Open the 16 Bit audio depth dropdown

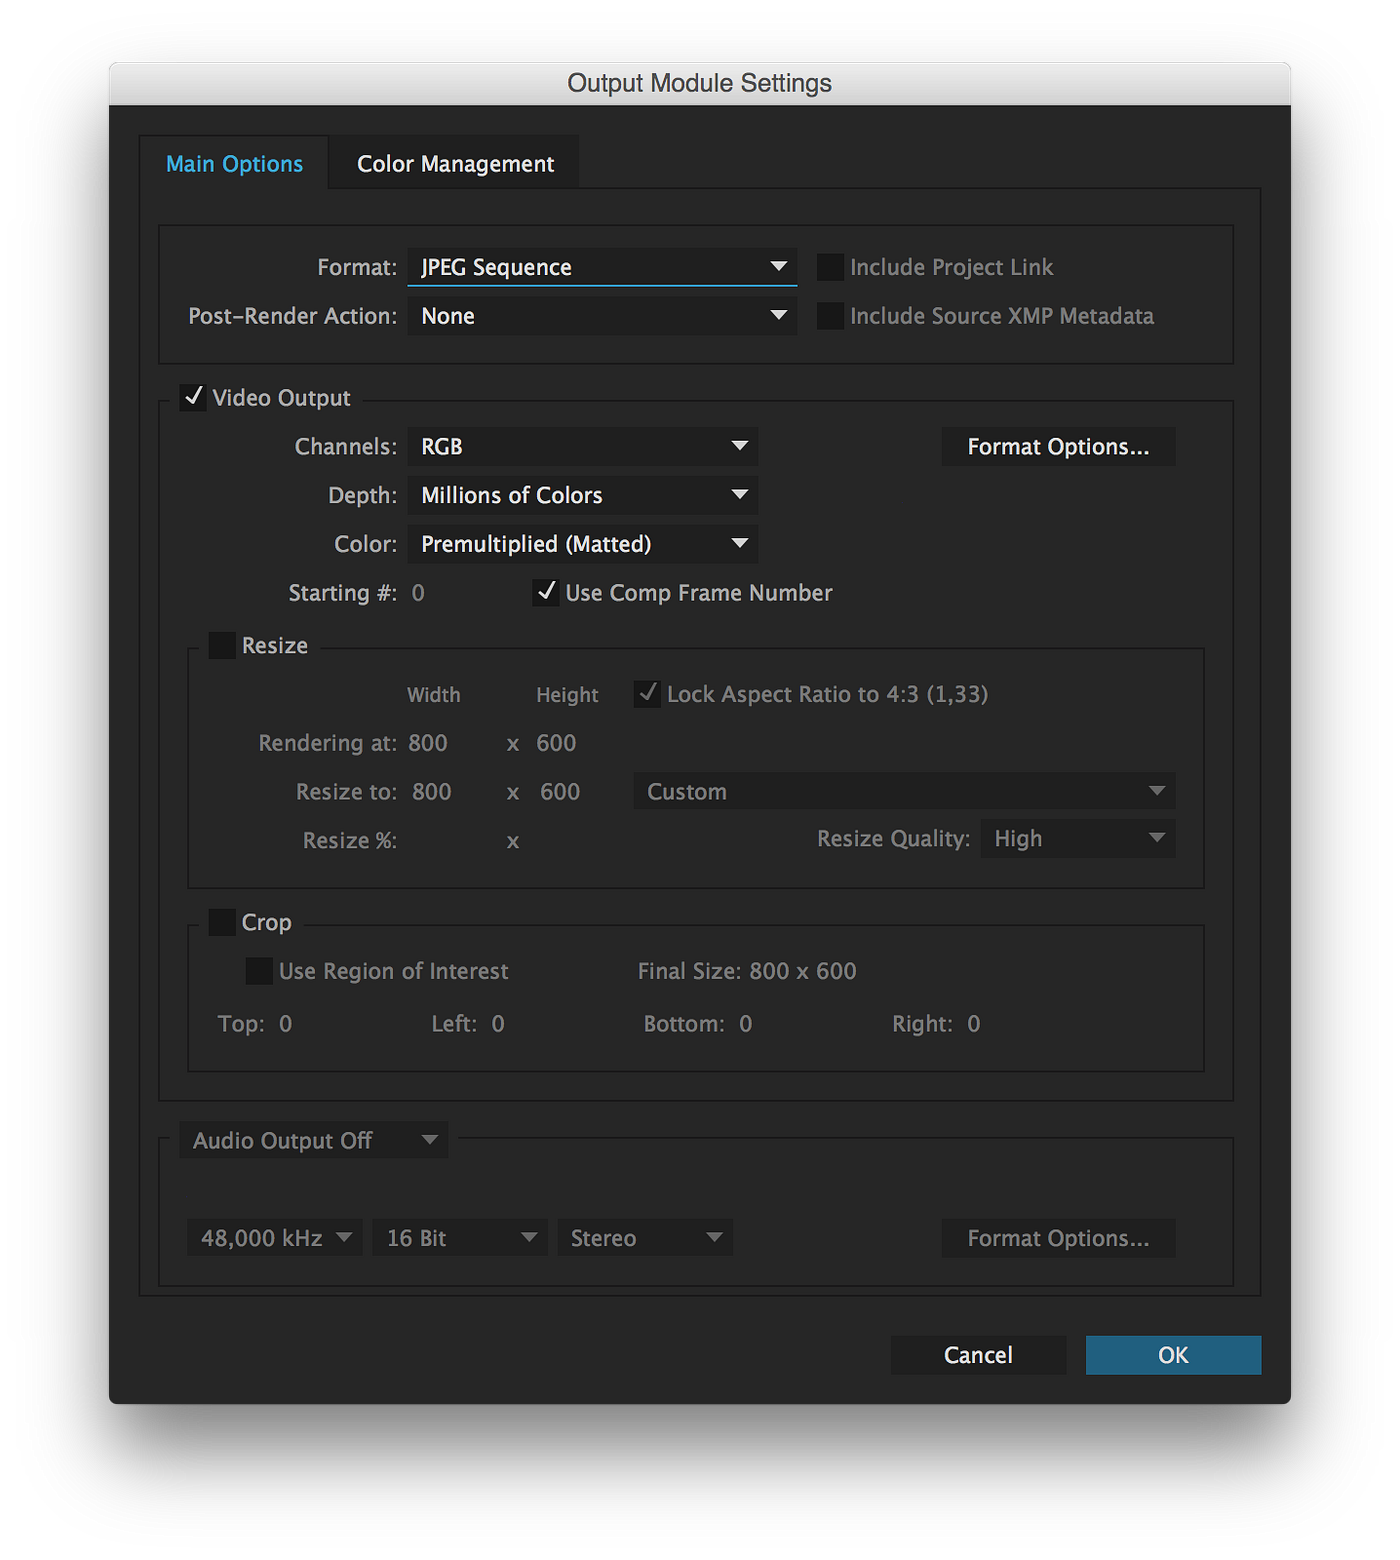pos(460,1238)
